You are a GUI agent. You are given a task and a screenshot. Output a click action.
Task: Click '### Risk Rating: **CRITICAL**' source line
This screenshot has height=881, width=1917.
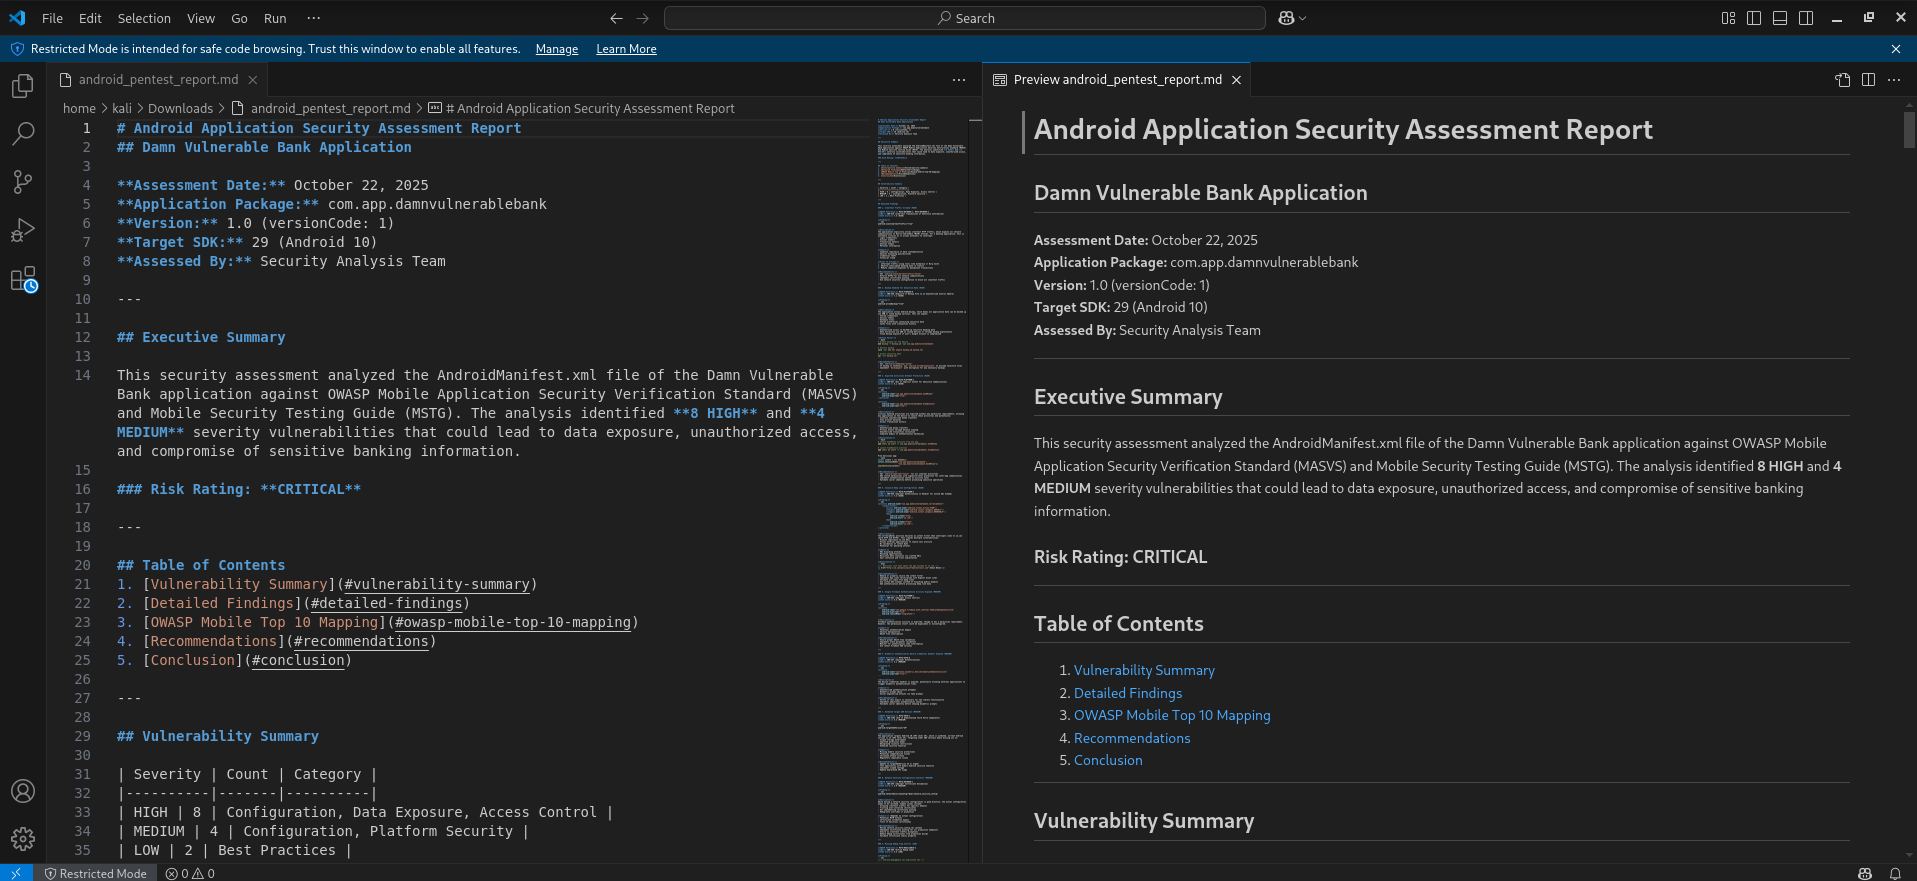[238, 489]
